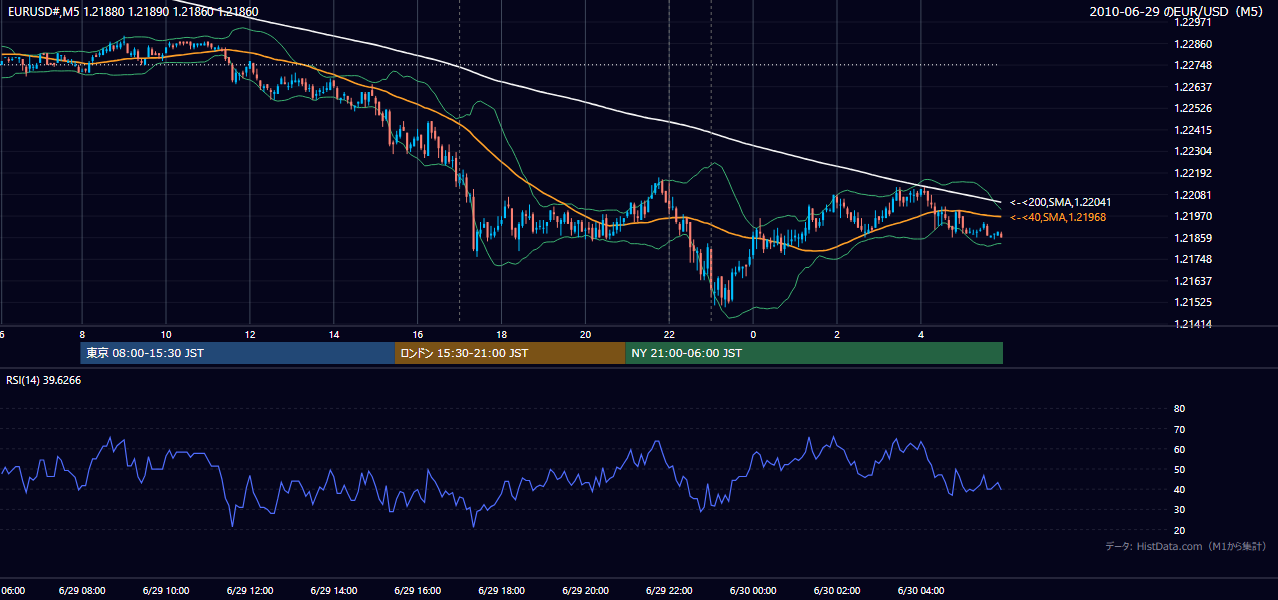1278x600 pixels.
Task: Click the London 15:30-21:00 JST session bar
Action: pos(510,353)
